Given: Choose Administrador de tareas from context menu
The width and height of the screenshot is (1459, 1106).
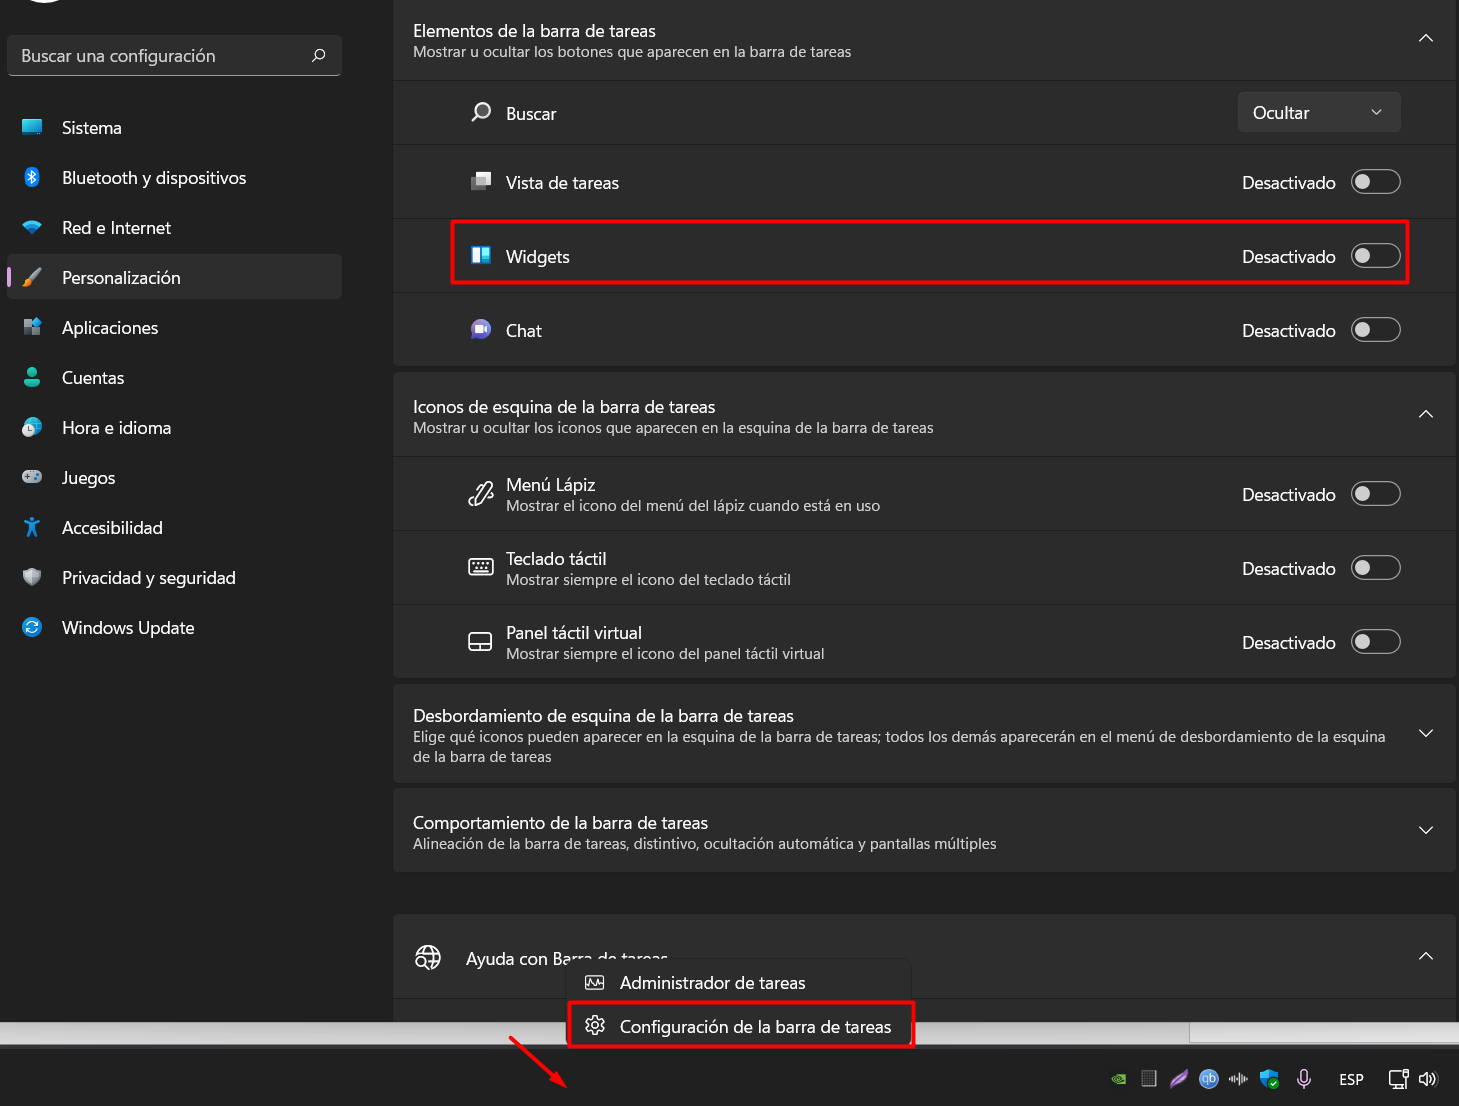Looking at the screenshot, I should (x=712, y=983).
